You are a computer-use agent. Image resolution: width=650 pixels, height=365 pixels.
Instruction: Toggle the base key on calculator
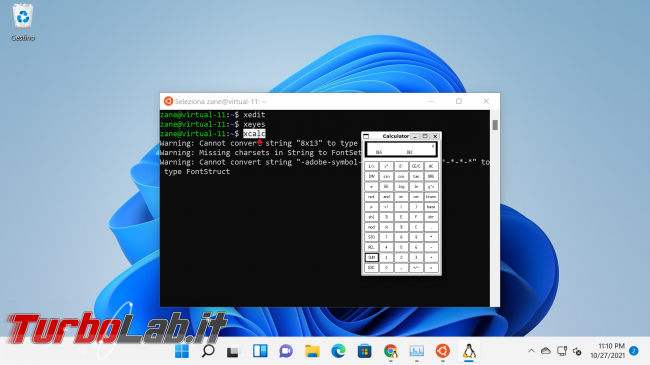coord(431,207)
